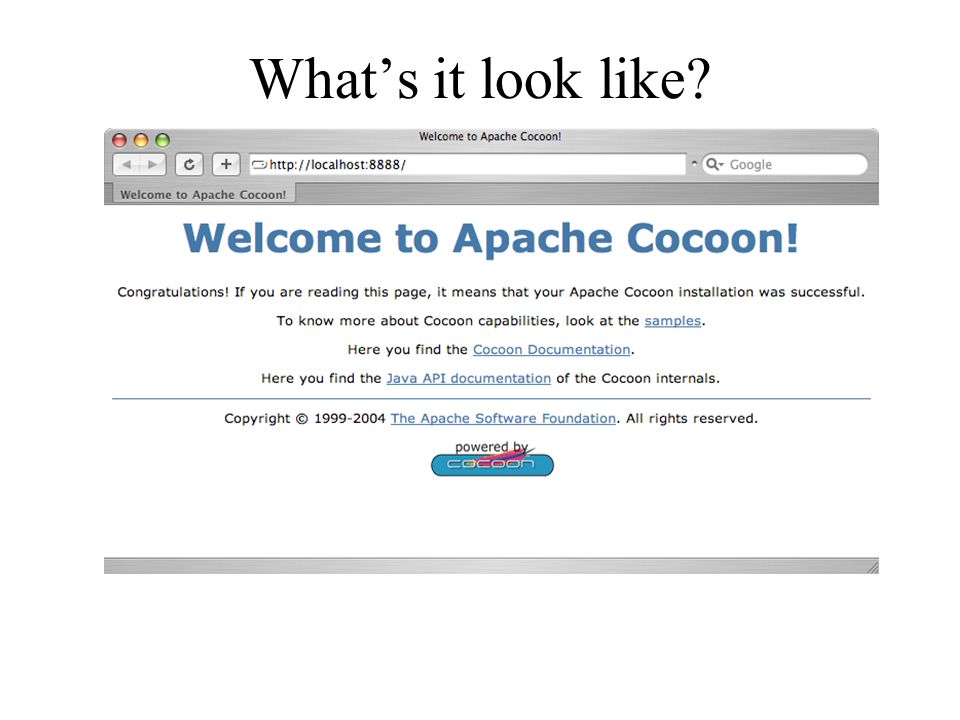
Task: Close the window with the red button
Action: pyautogui.click(x=119, y=140)
